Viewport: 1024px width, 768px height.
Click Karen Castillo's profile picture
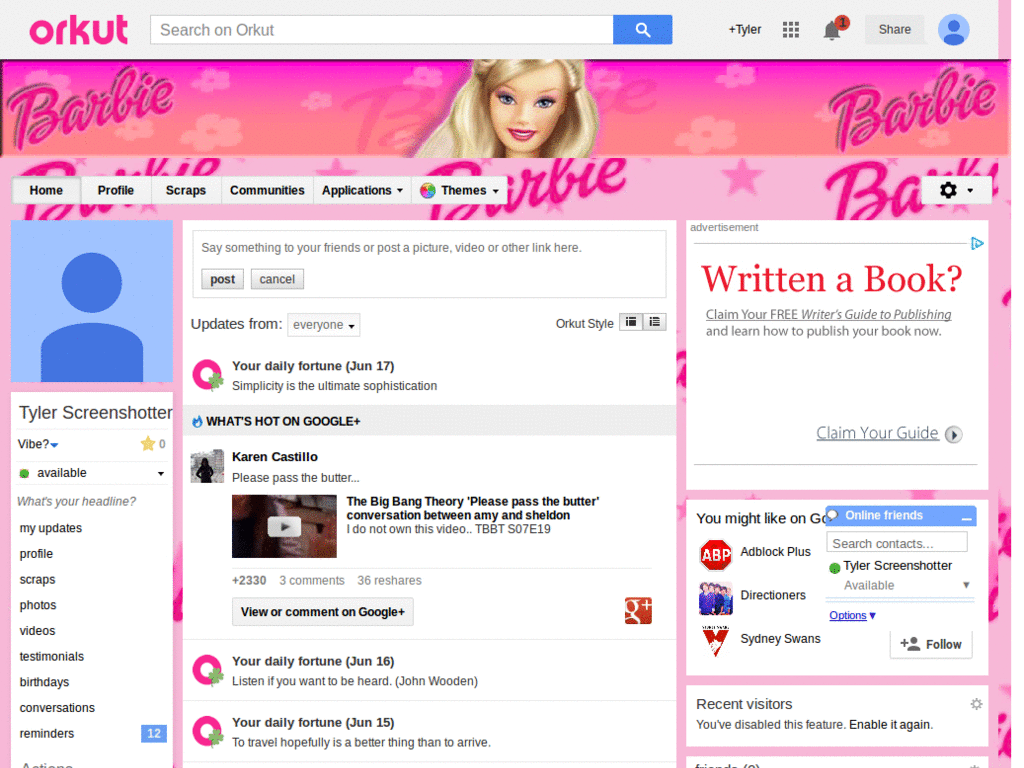click(x=207, y=466)
